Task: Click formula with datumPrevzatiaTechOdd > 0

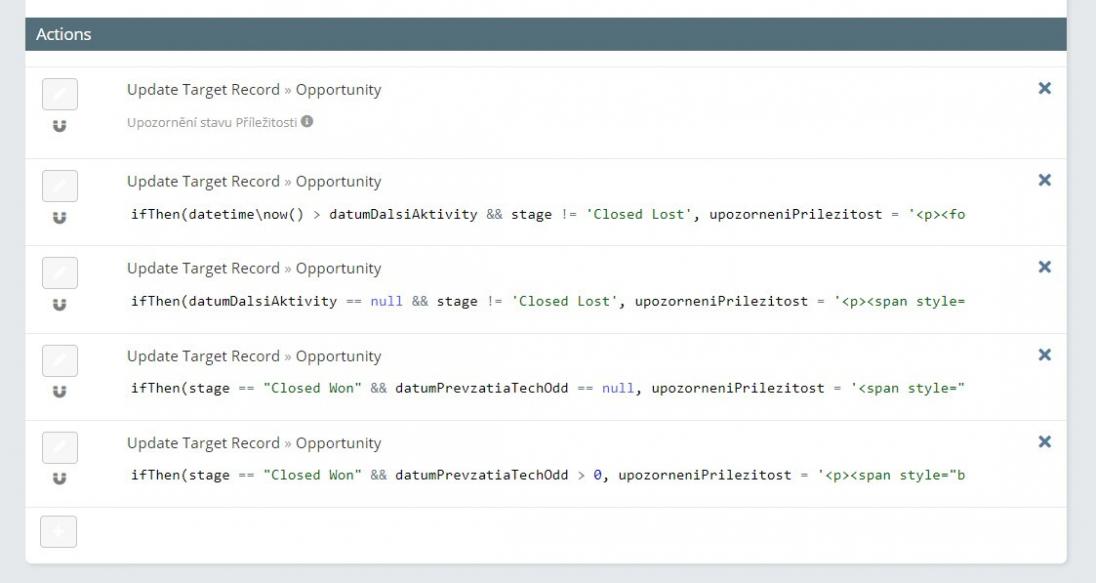Action: pyautogui.click(x=548, y=475)
